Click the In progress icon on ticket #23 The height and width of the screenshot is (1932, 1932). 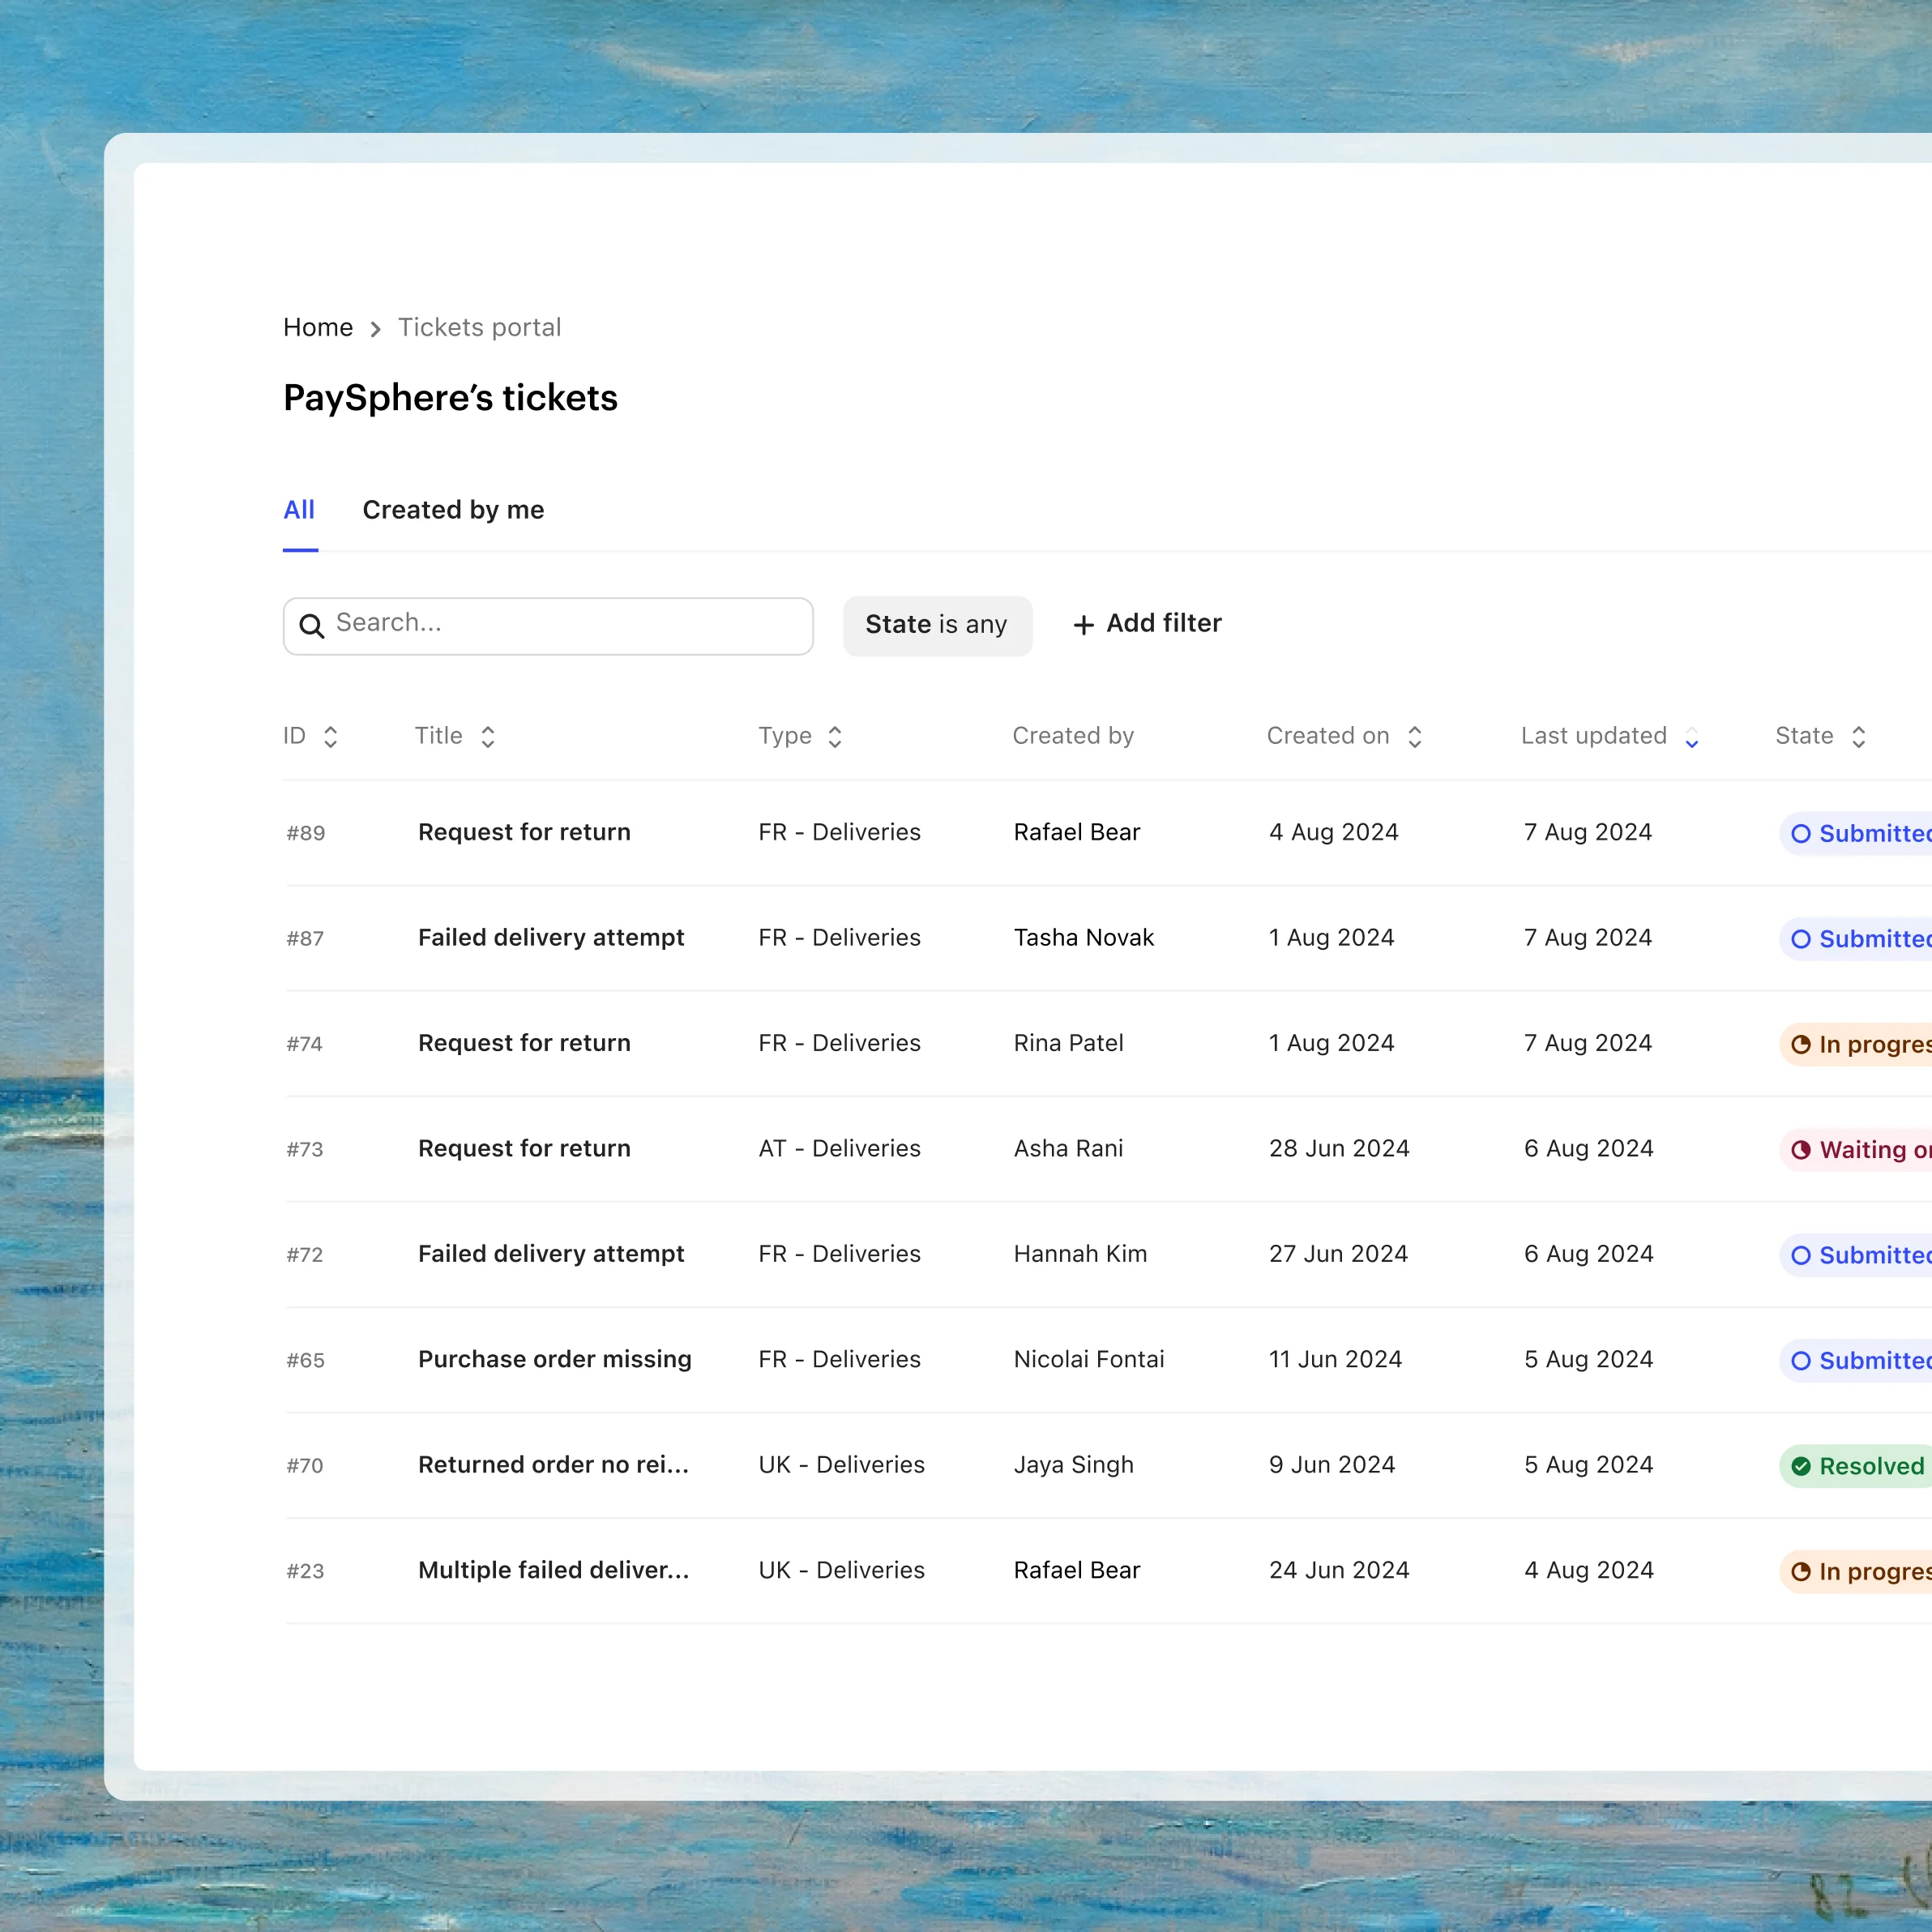click(1801, 1572)
